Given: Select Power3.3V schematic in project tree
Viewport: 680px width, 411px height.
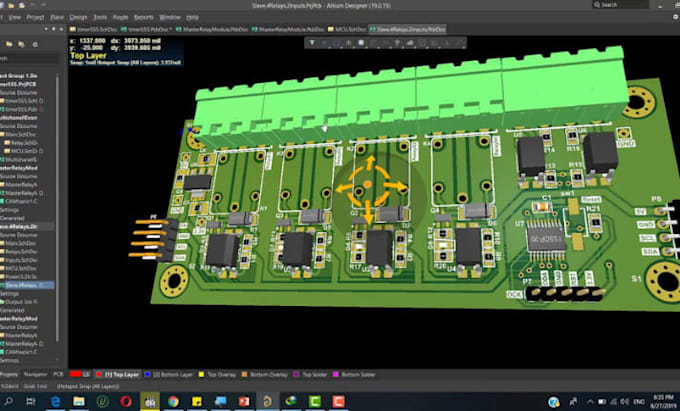Looking at the screenshot, I should [18, 277].
